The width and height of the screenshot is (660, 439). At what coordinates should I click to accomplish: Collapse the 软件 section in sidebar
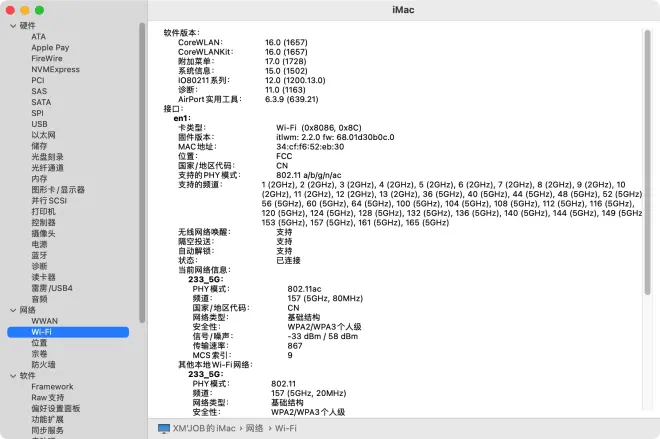point(12,376)
